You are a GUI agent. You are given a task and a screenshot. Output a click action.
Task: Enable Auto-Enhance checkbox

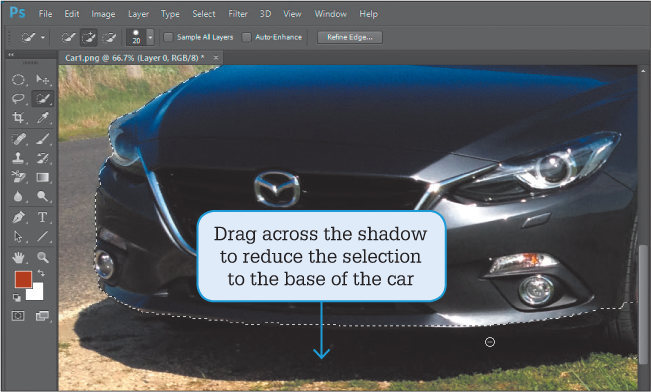tap(247, 37)
